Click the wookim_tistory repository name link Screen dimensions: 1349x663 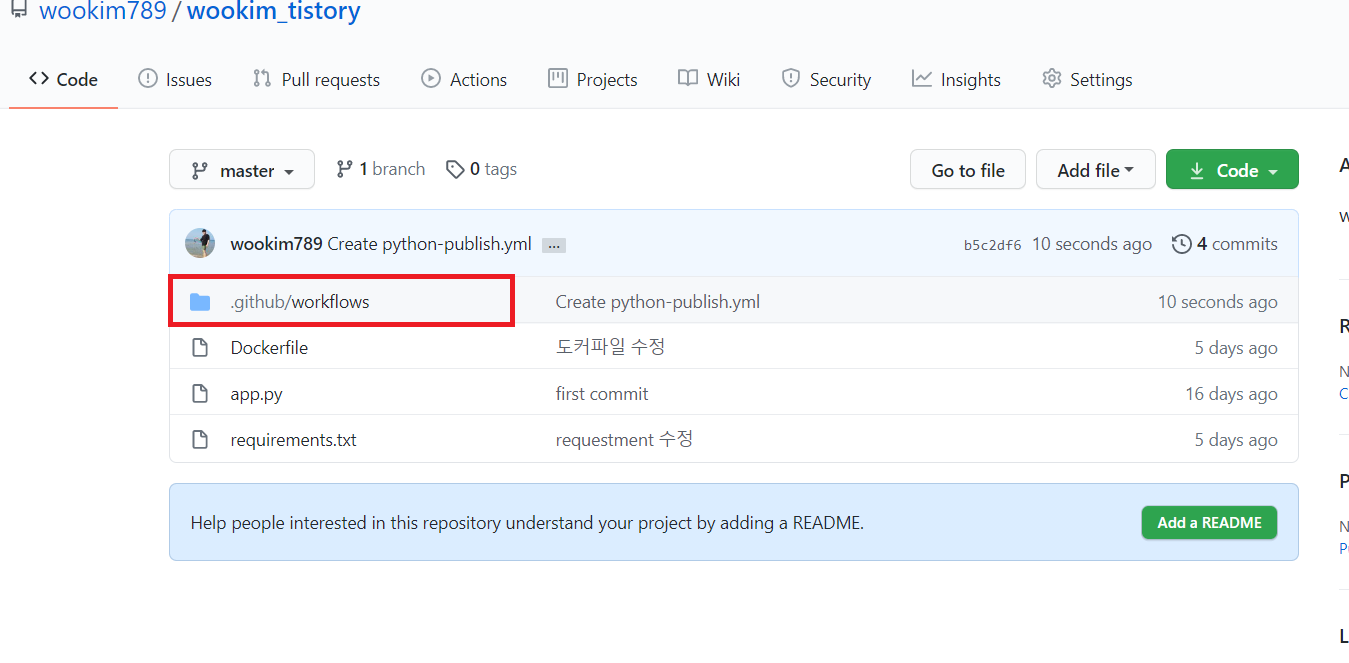coord(273,12)
